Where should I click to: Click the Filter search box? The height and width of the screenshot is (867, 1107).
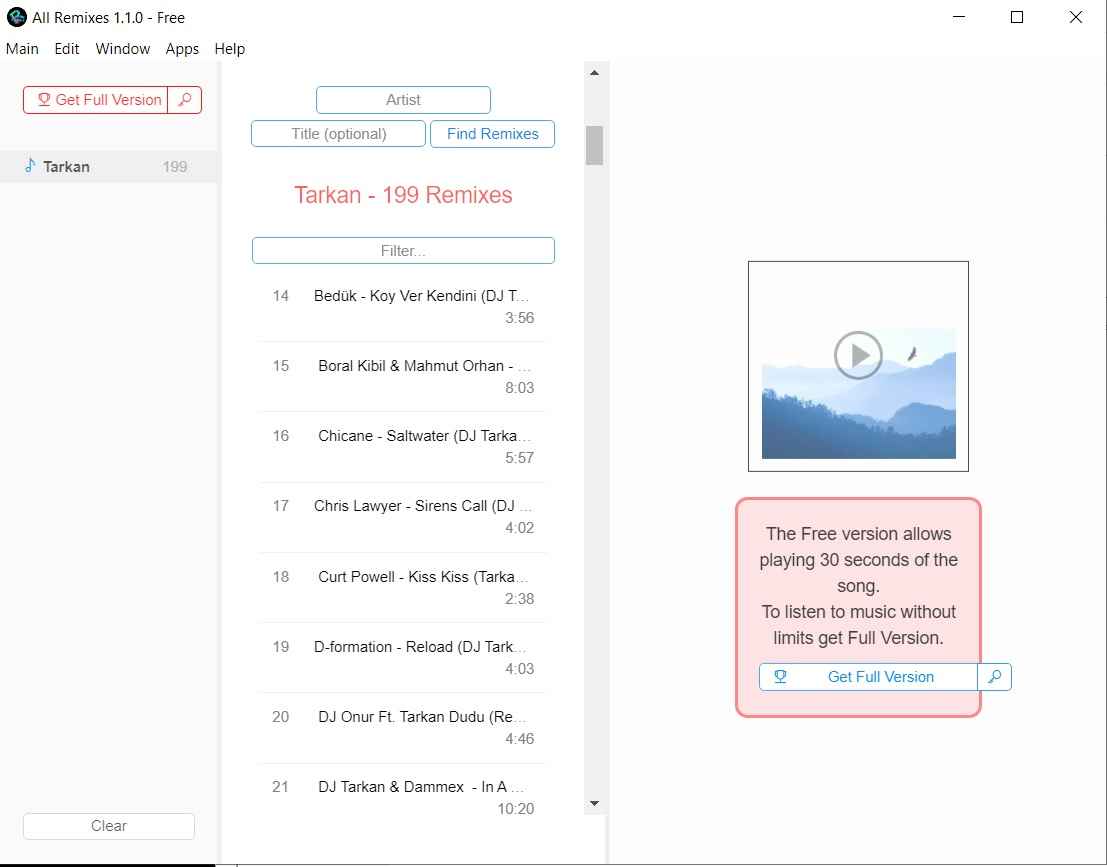coord(403,251)
